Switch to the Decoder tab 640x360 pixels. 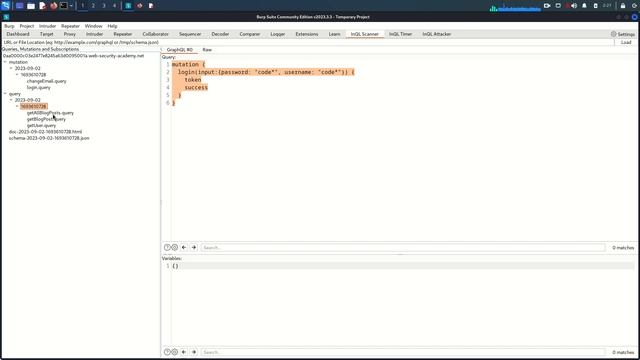[x=220, y=34]
